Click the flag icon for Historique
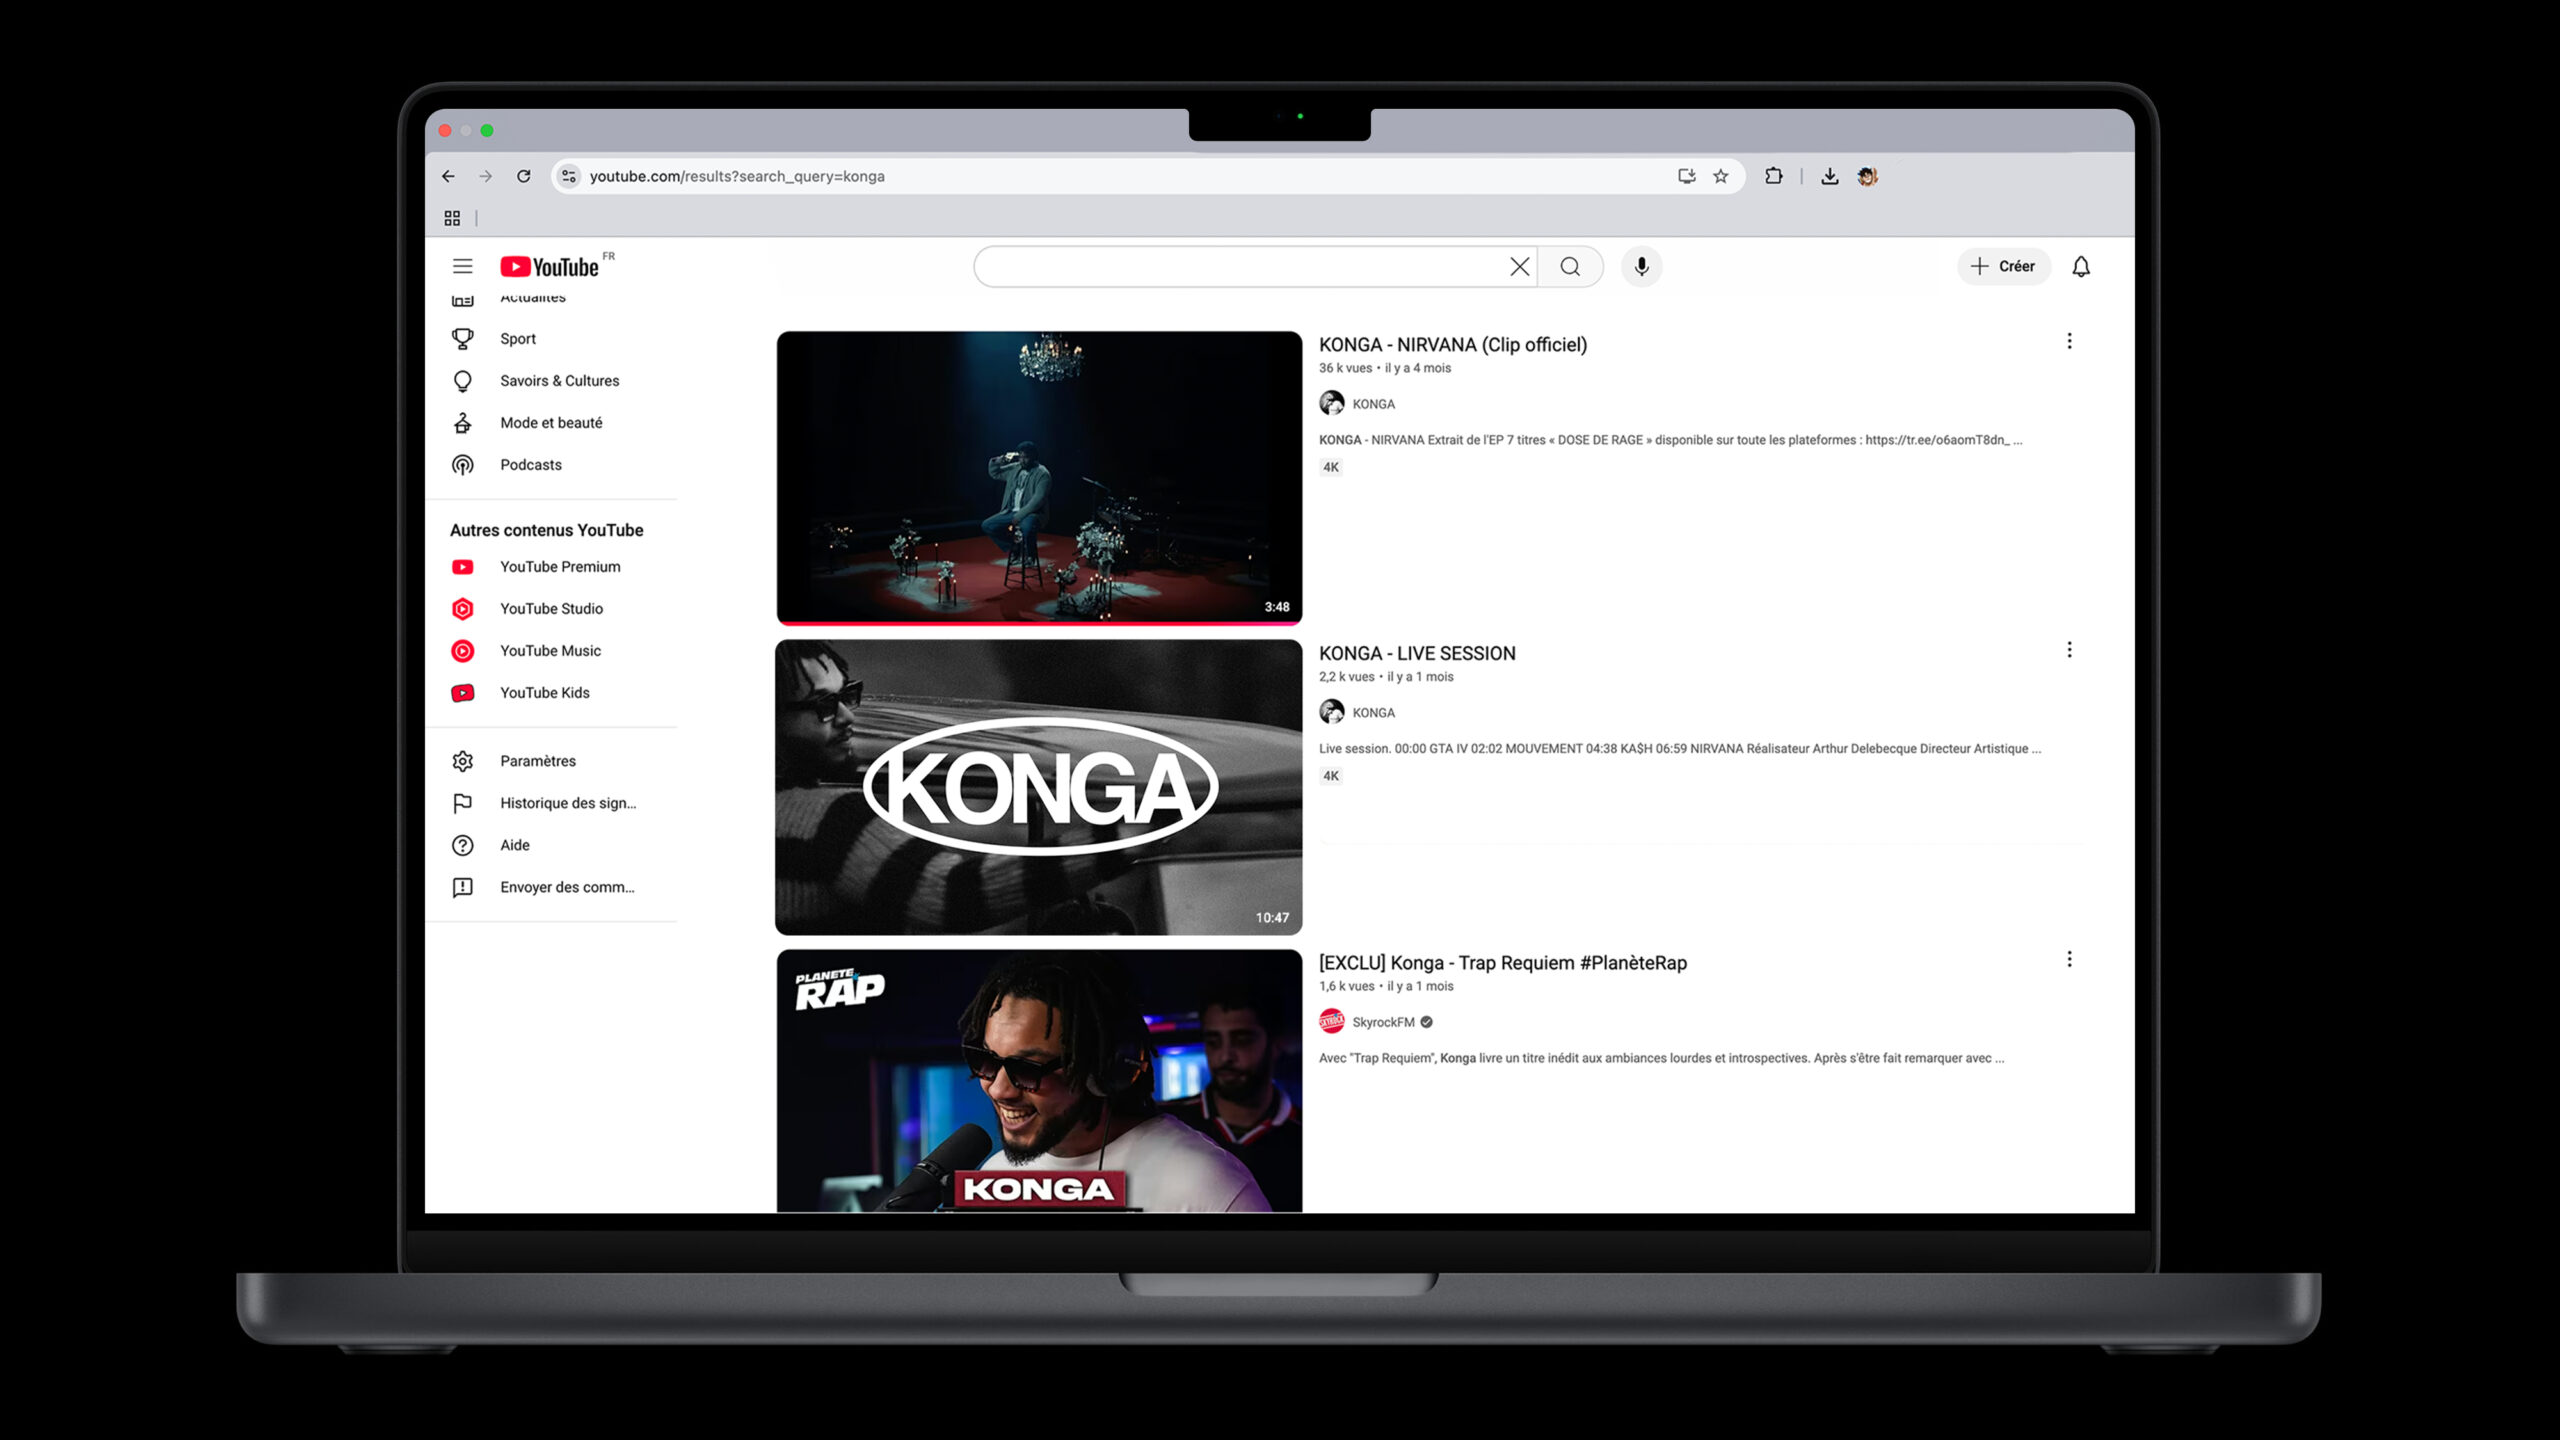This screenshot has height=1440, width=2560. (462, 803)
